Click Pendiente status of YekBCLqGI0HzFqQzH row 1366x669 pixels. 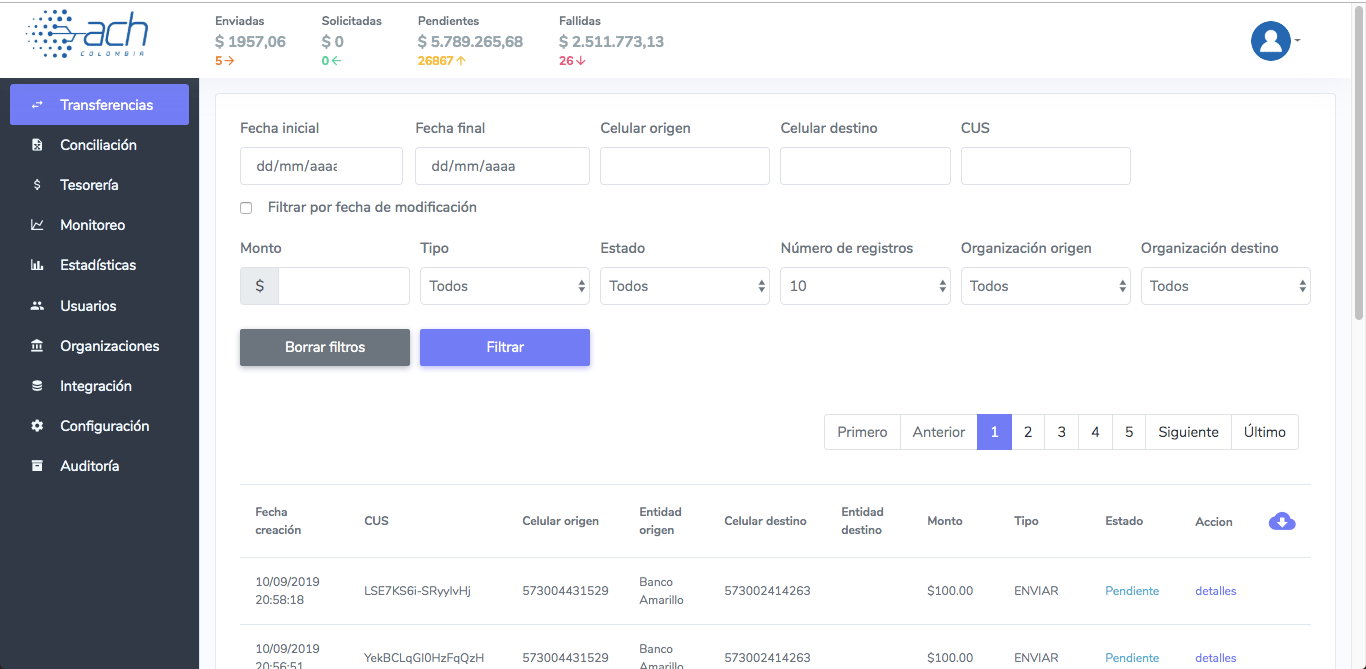point(1132,658)
